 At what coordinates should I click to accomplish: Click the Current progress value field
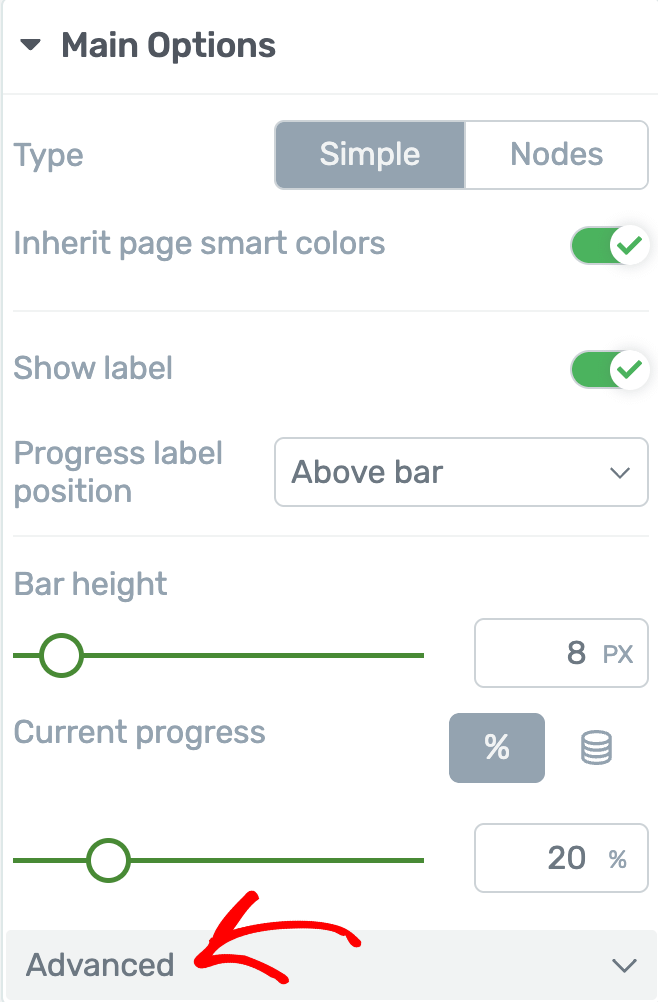point(561,858)
